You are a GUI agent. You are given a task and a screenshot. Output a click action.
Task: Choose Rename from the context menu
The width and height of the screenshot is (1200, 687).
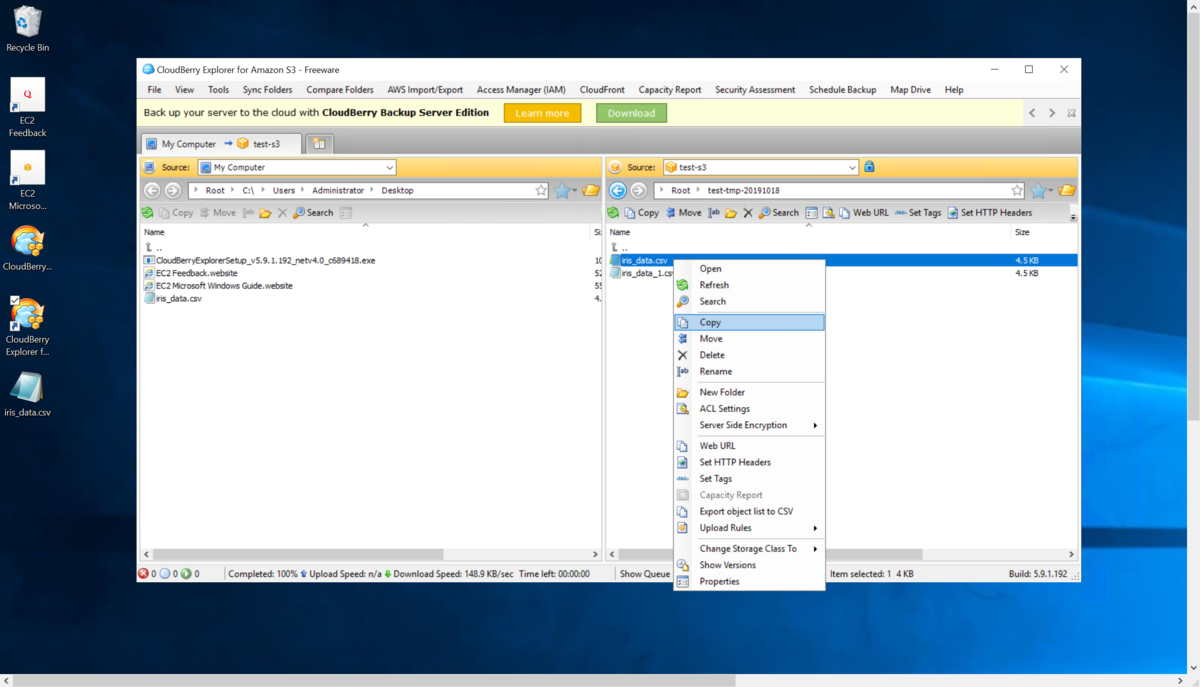(749, 371)
